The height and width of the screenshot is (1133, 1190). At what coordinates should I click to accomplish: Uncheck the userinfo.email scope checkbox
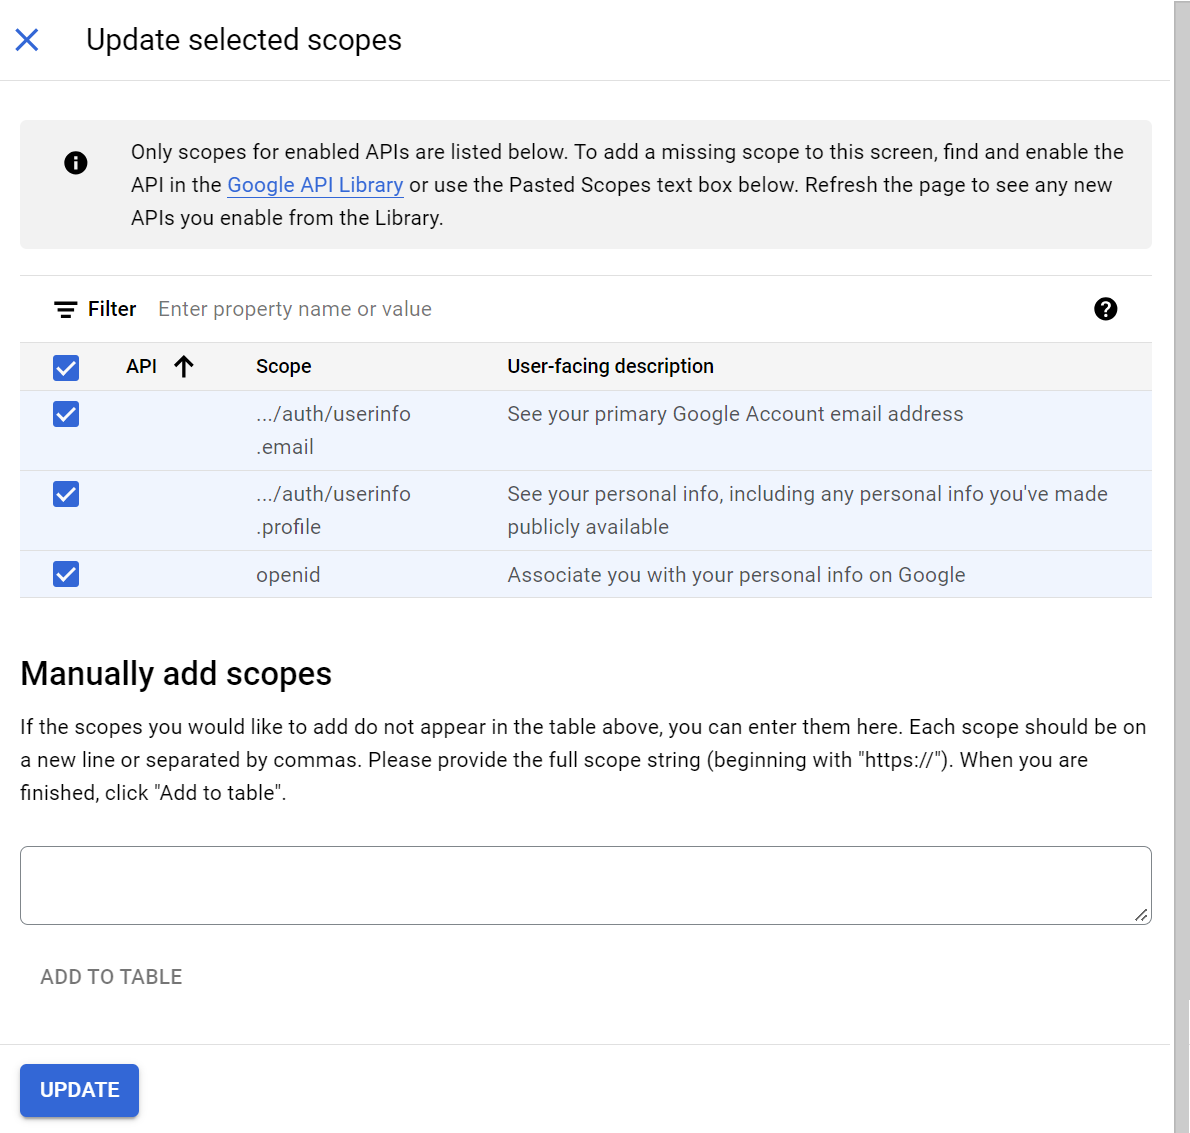click(x=66, y=414)
